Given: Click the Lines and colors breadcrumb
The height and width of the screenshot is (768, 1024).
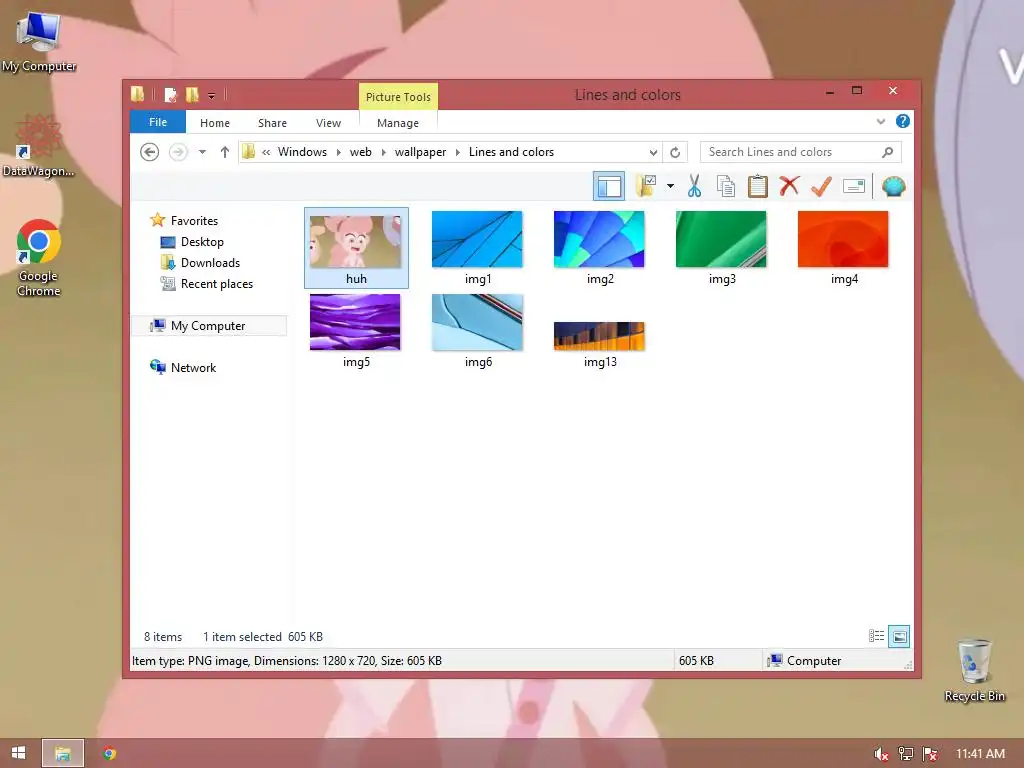Looking at the screenshot, I should click(511, 152).
